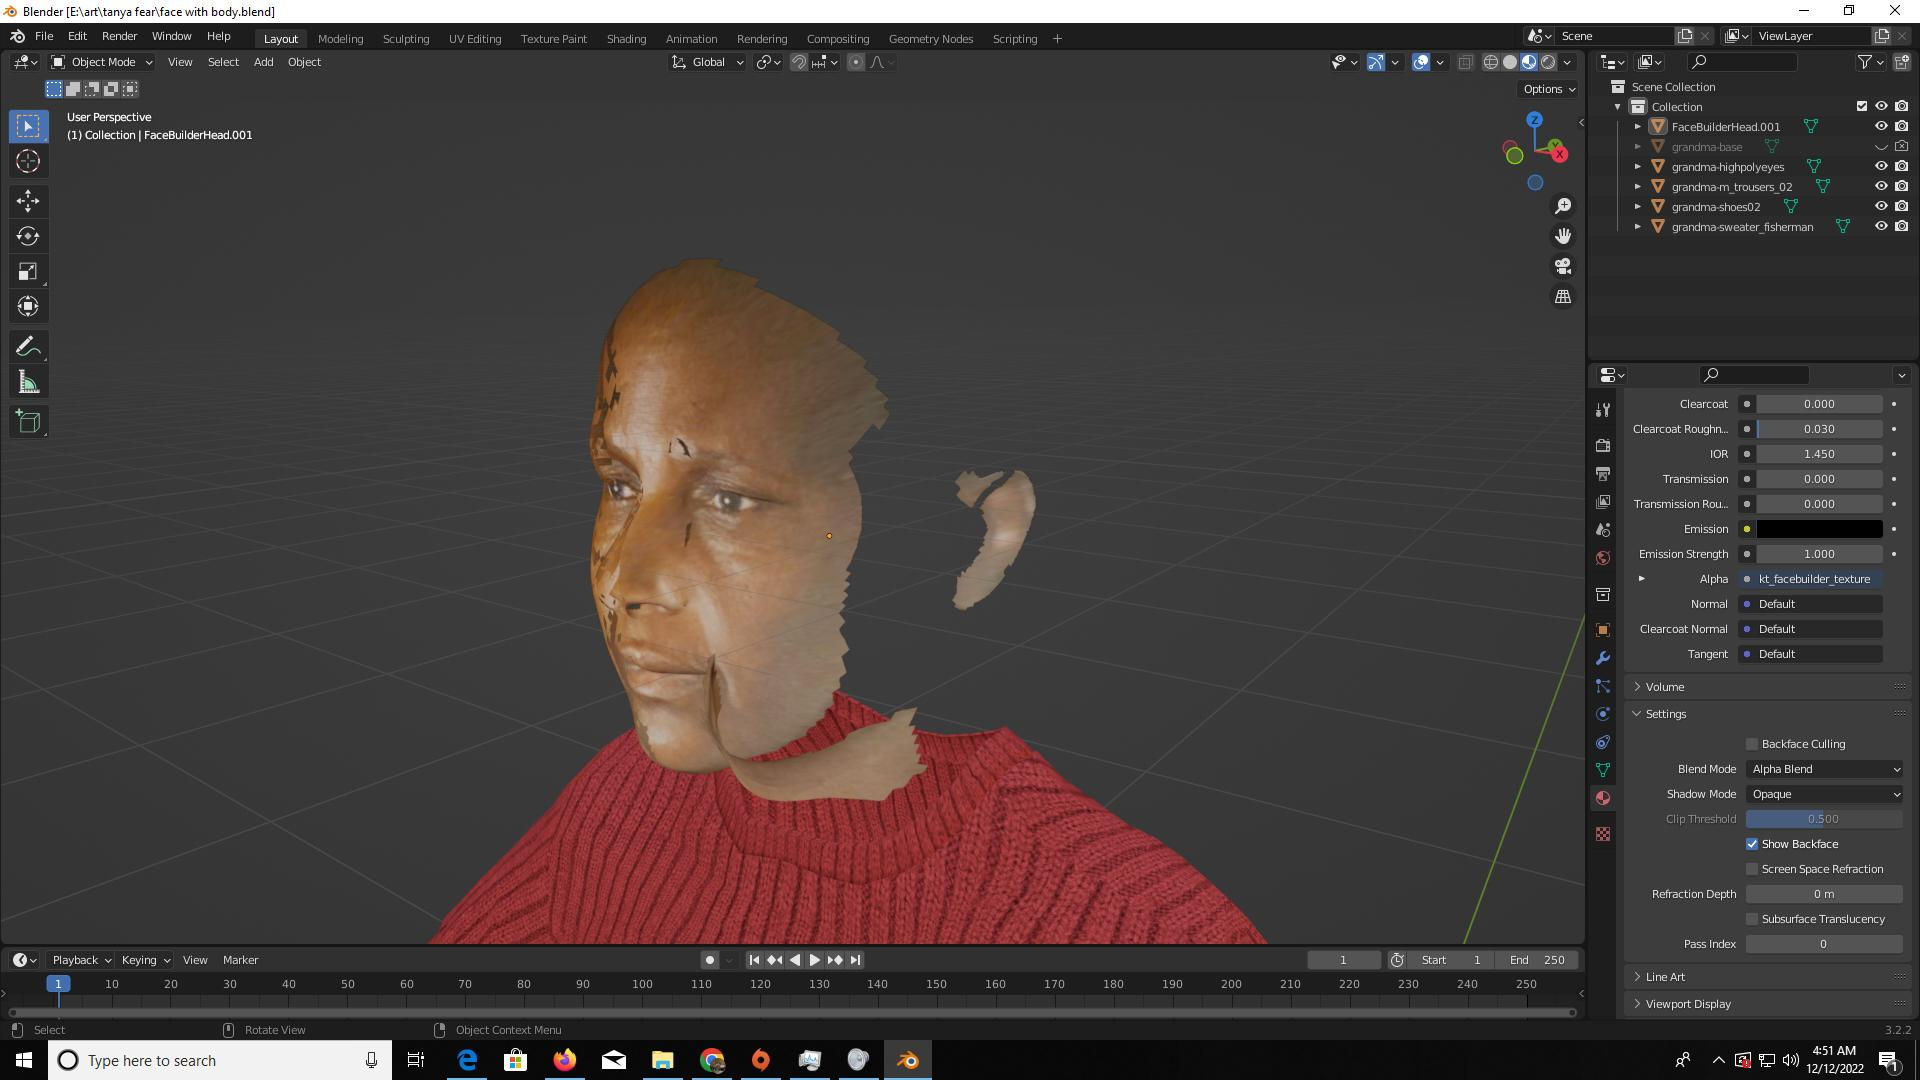Viewport: 1920px width, 1080px height.
Task: Open the File menu
Action: tap(44, 36)
